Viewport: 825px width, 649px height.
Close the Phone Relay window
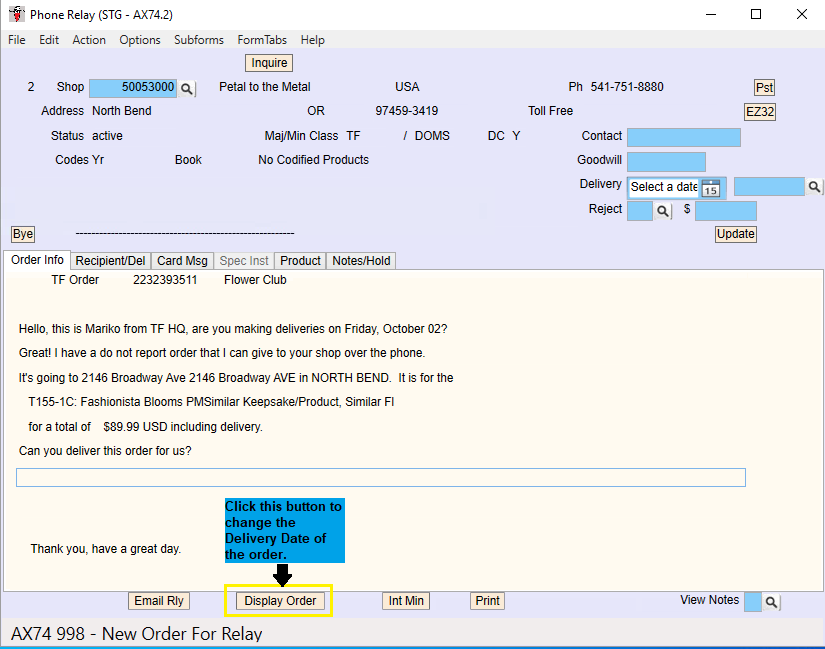click(x=801, y=14)
